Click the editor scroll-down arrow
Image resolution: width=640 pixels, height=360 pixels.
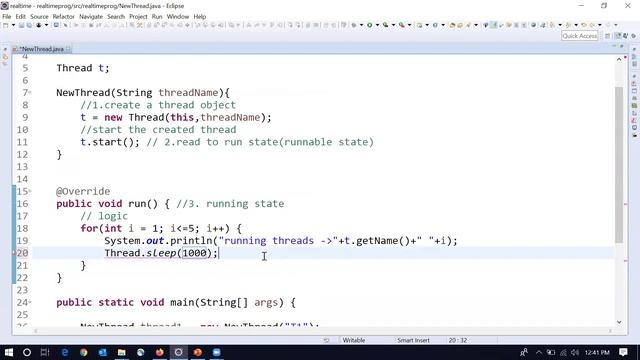pos(619,322)
